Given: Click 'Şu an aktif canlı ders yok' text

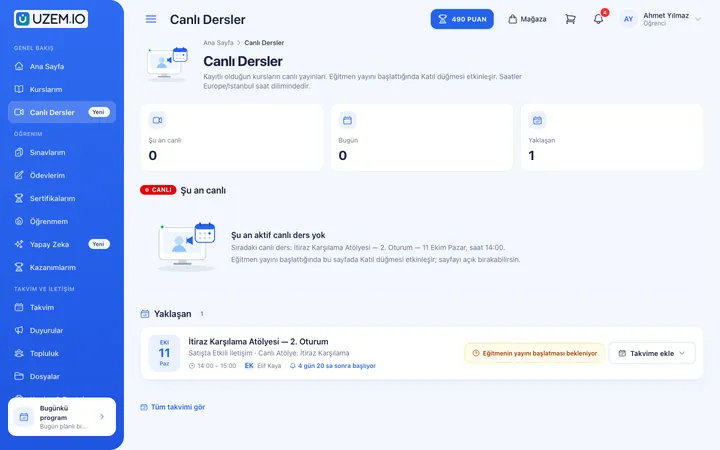Looking at the screenshot, I should [278, 235].
